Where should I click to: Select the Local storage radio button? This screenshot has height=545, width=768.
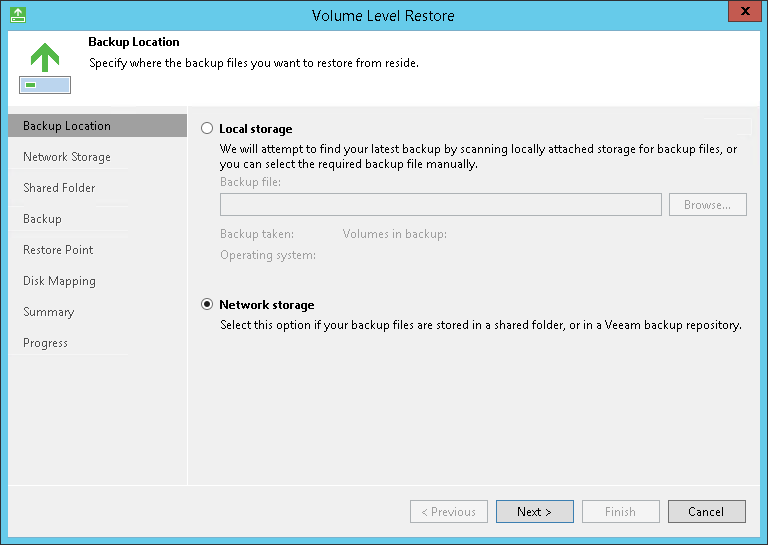[207, 129]
